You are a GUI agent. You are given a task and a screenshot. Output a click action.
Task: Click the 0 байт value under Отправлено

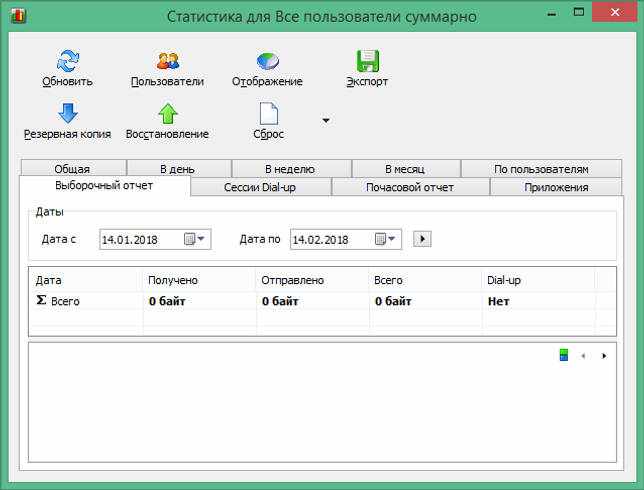point(280,301)
